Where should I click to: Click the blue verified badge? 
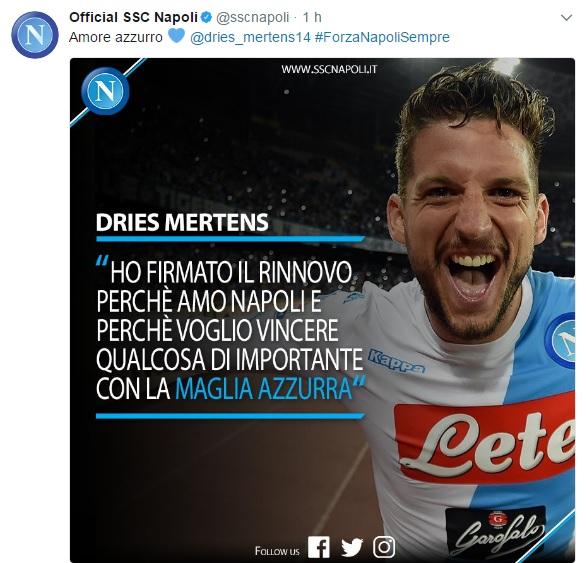pos(206,17)
